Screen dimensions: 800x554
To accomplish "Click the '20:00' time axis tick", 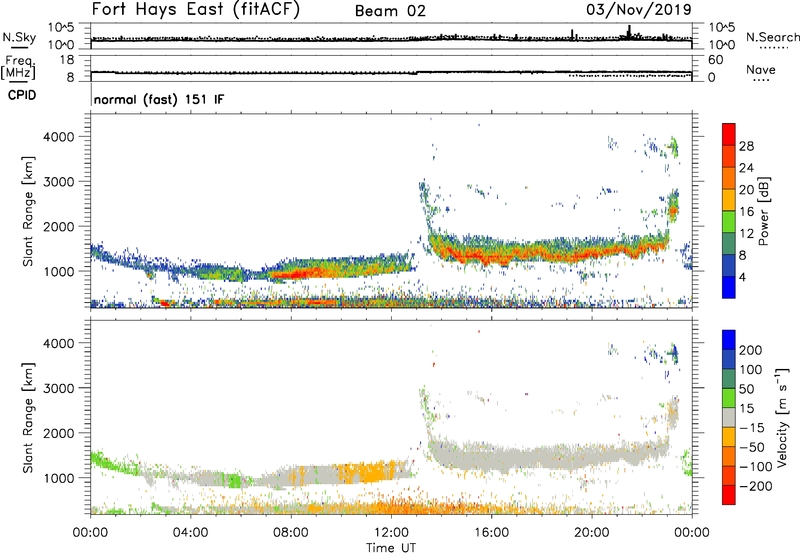I will tap(591, 533).
